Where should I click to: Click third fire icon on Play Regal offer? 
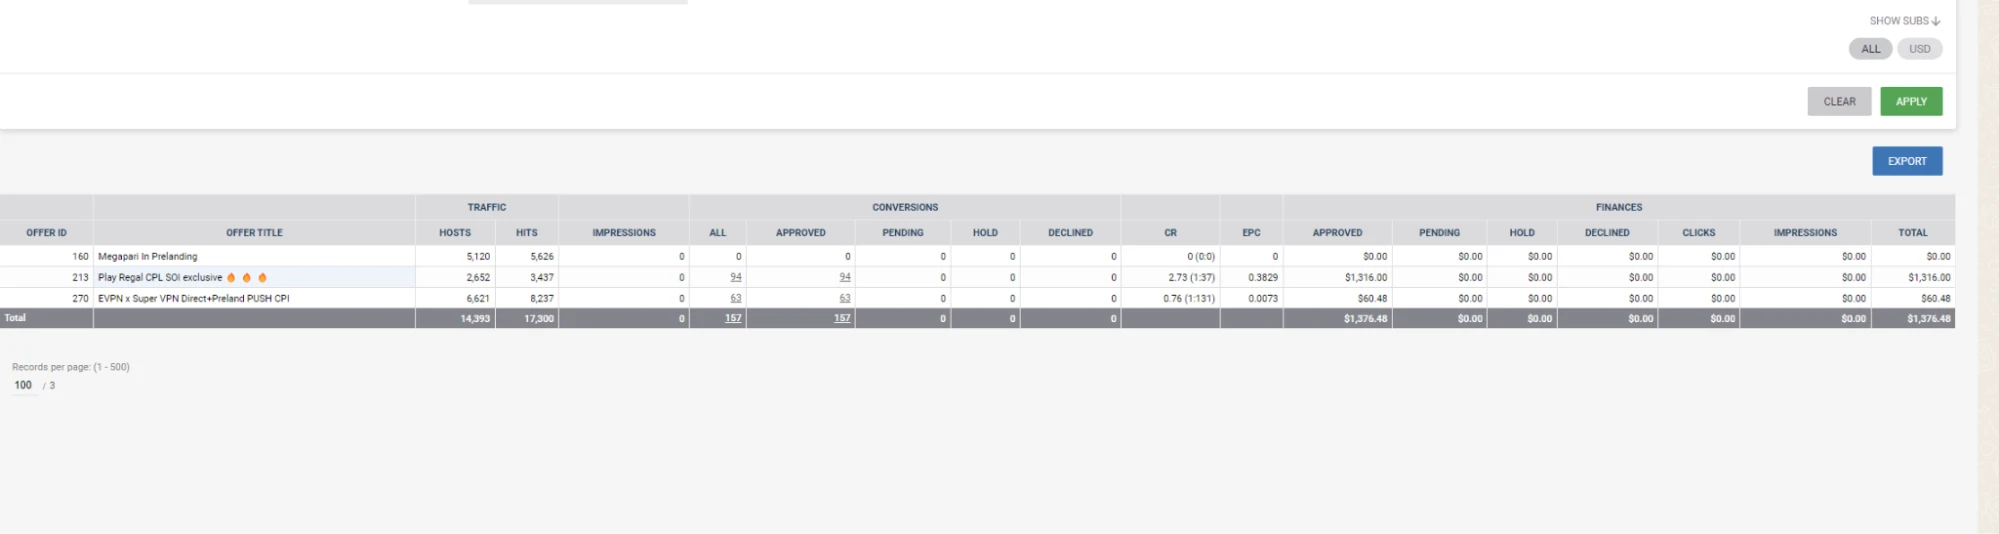tap(262, 277)
